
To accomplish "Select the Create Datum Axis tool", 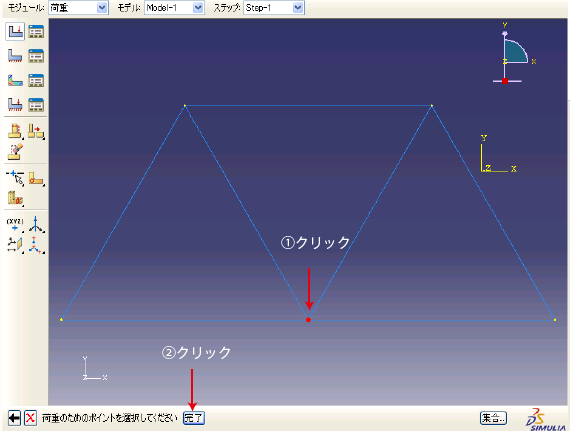I will [36, 225].
